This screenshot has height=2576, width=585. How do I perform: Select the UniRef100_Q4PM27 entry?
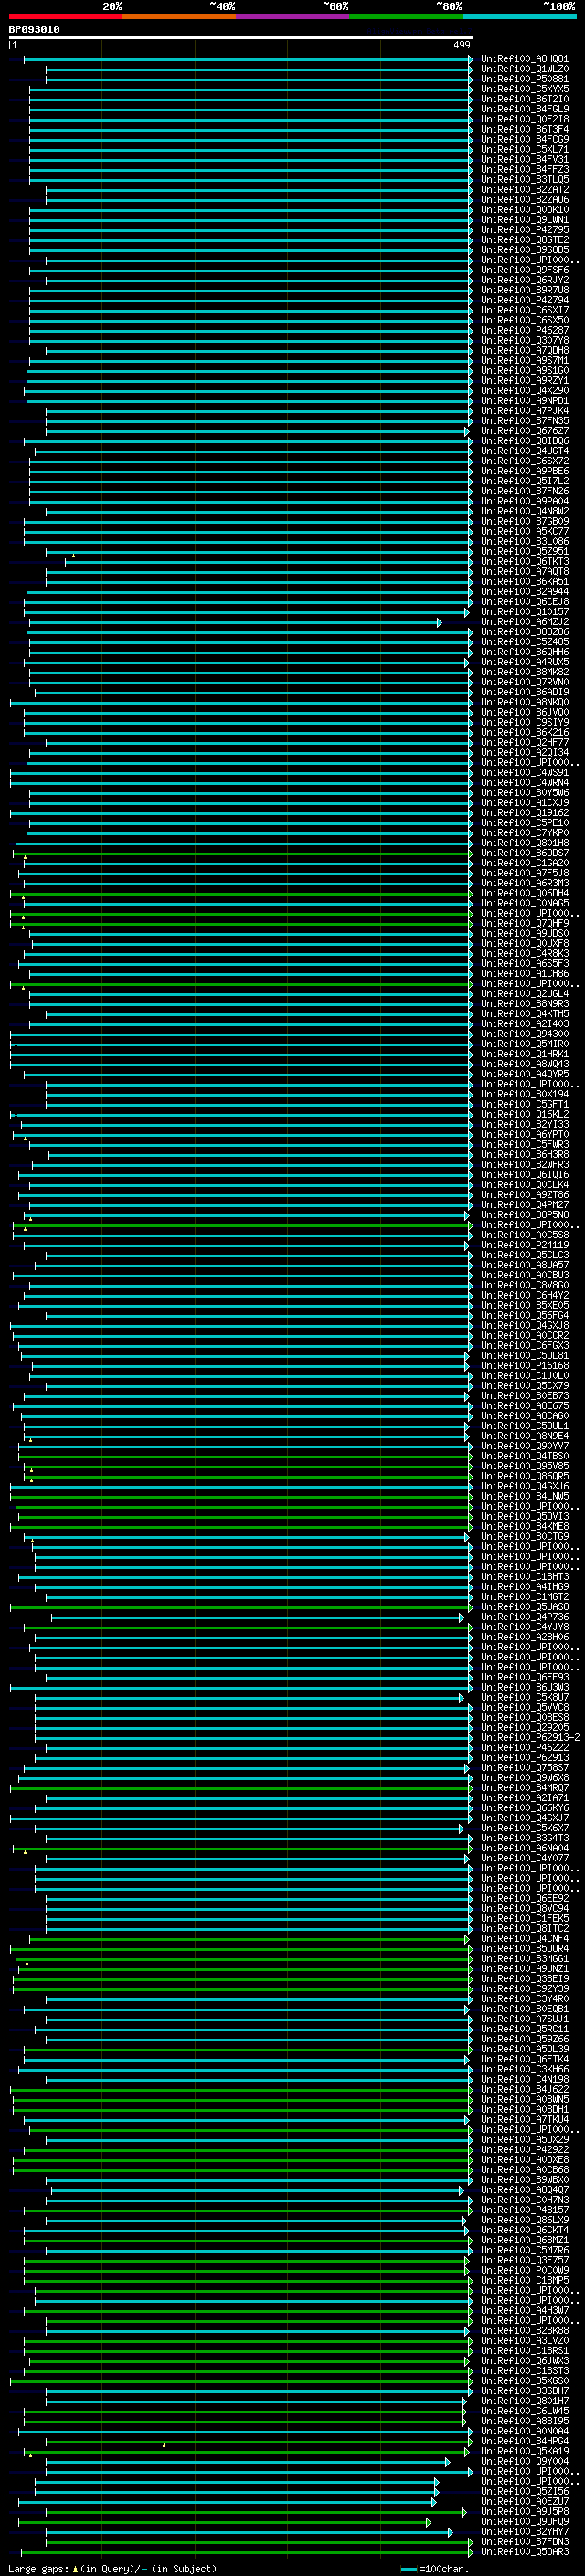click(x=524, y=1205)
